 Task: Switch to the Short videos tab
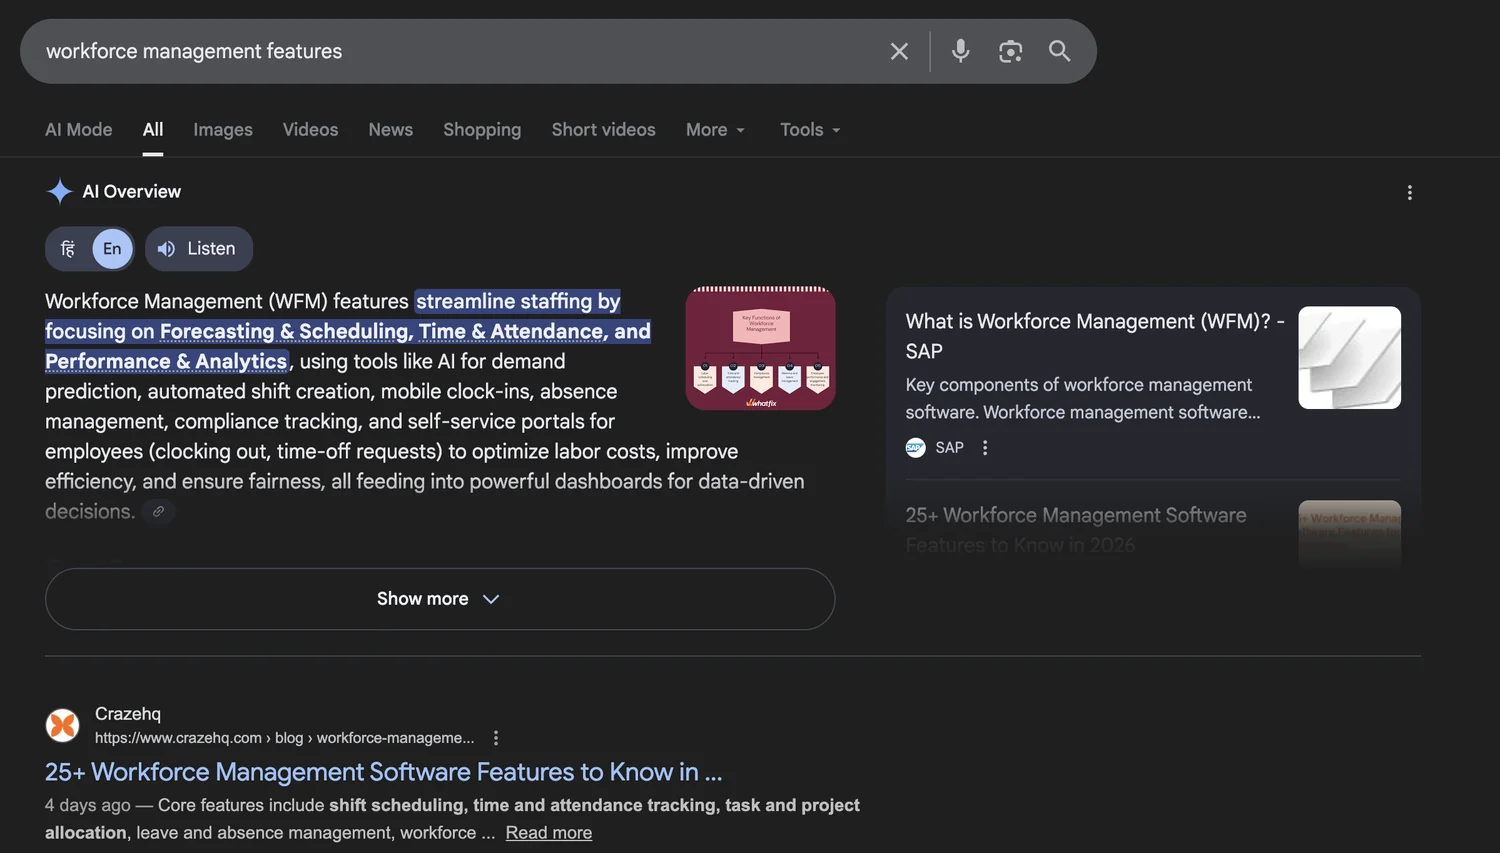pos(604,130)
